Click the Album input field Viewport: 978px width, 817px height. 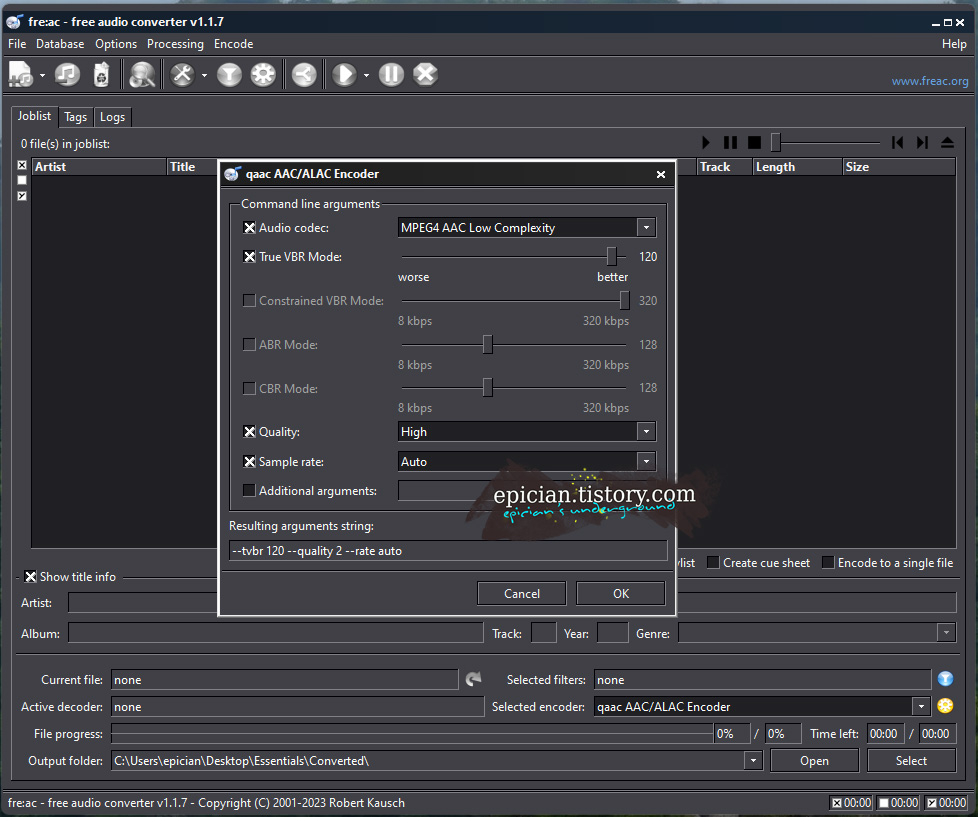[x=276, y=633]
